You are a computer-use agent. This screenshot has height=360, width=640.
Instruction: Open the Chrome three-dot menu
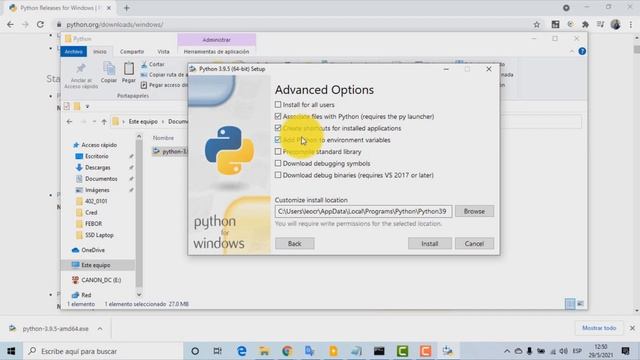631,24
